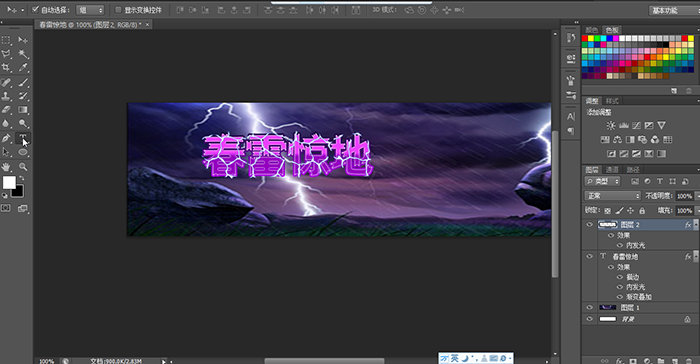Screen dimensions: 700x364
Task: Select the Brush tool
Action: [x=23, y=82]
